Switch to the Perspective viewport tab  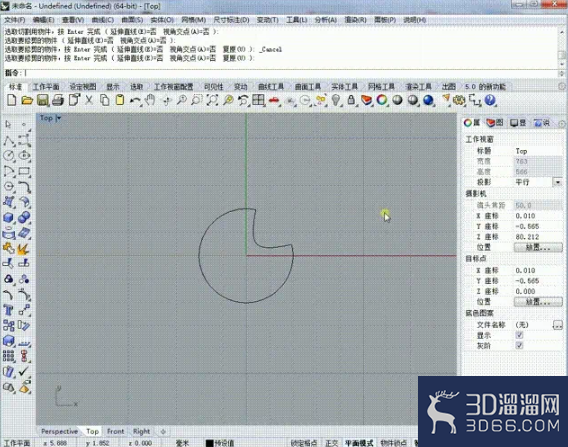click(59, 431)
